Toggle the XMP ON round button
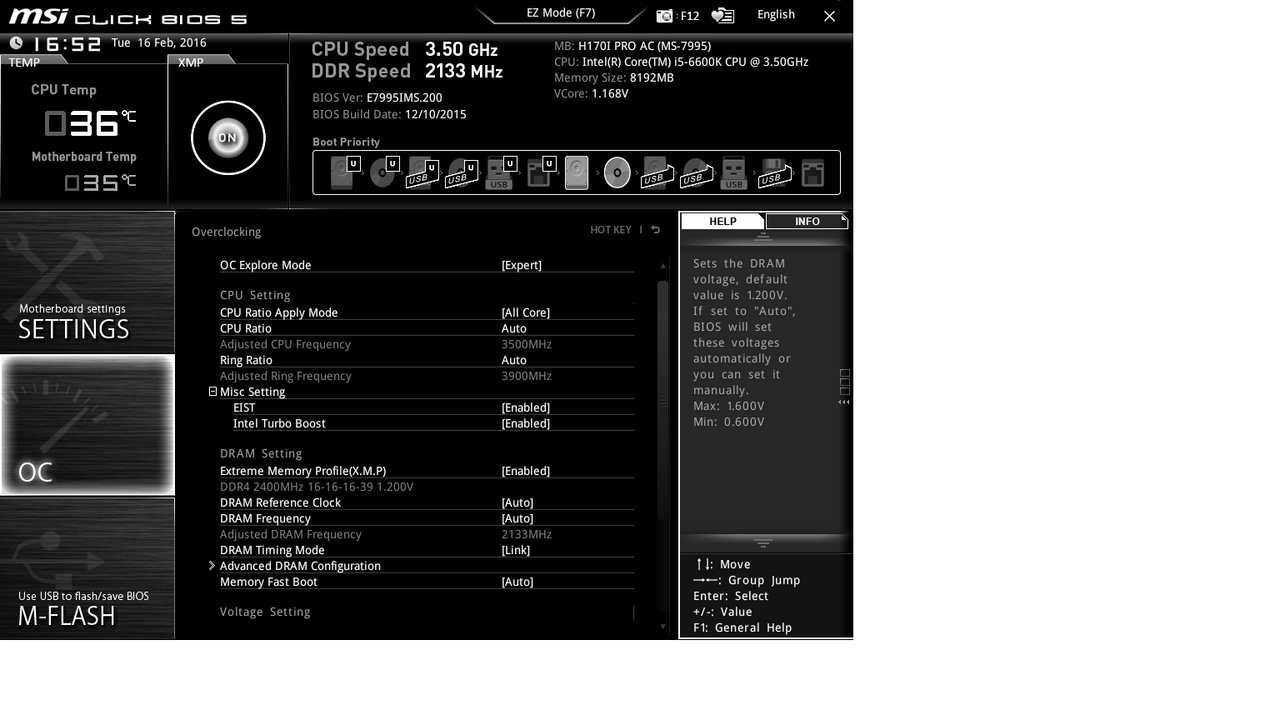 [x=228, y=138]
